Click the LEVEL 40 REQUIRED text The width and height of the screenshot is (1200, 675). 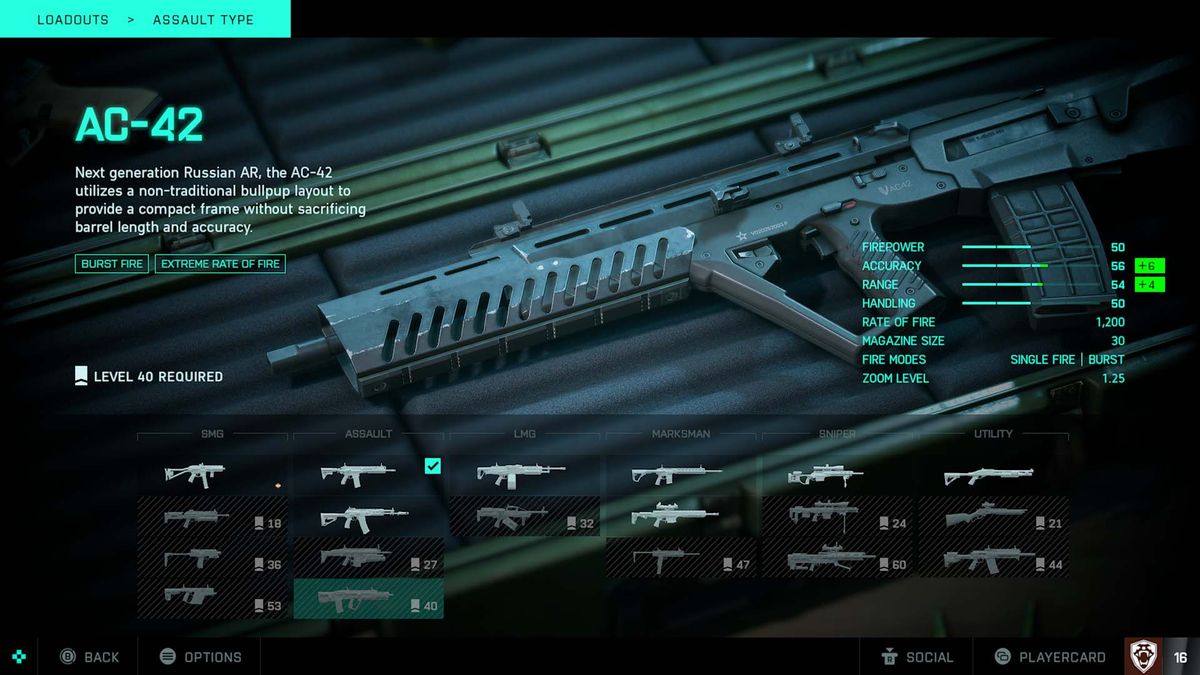tap(158, 377)
